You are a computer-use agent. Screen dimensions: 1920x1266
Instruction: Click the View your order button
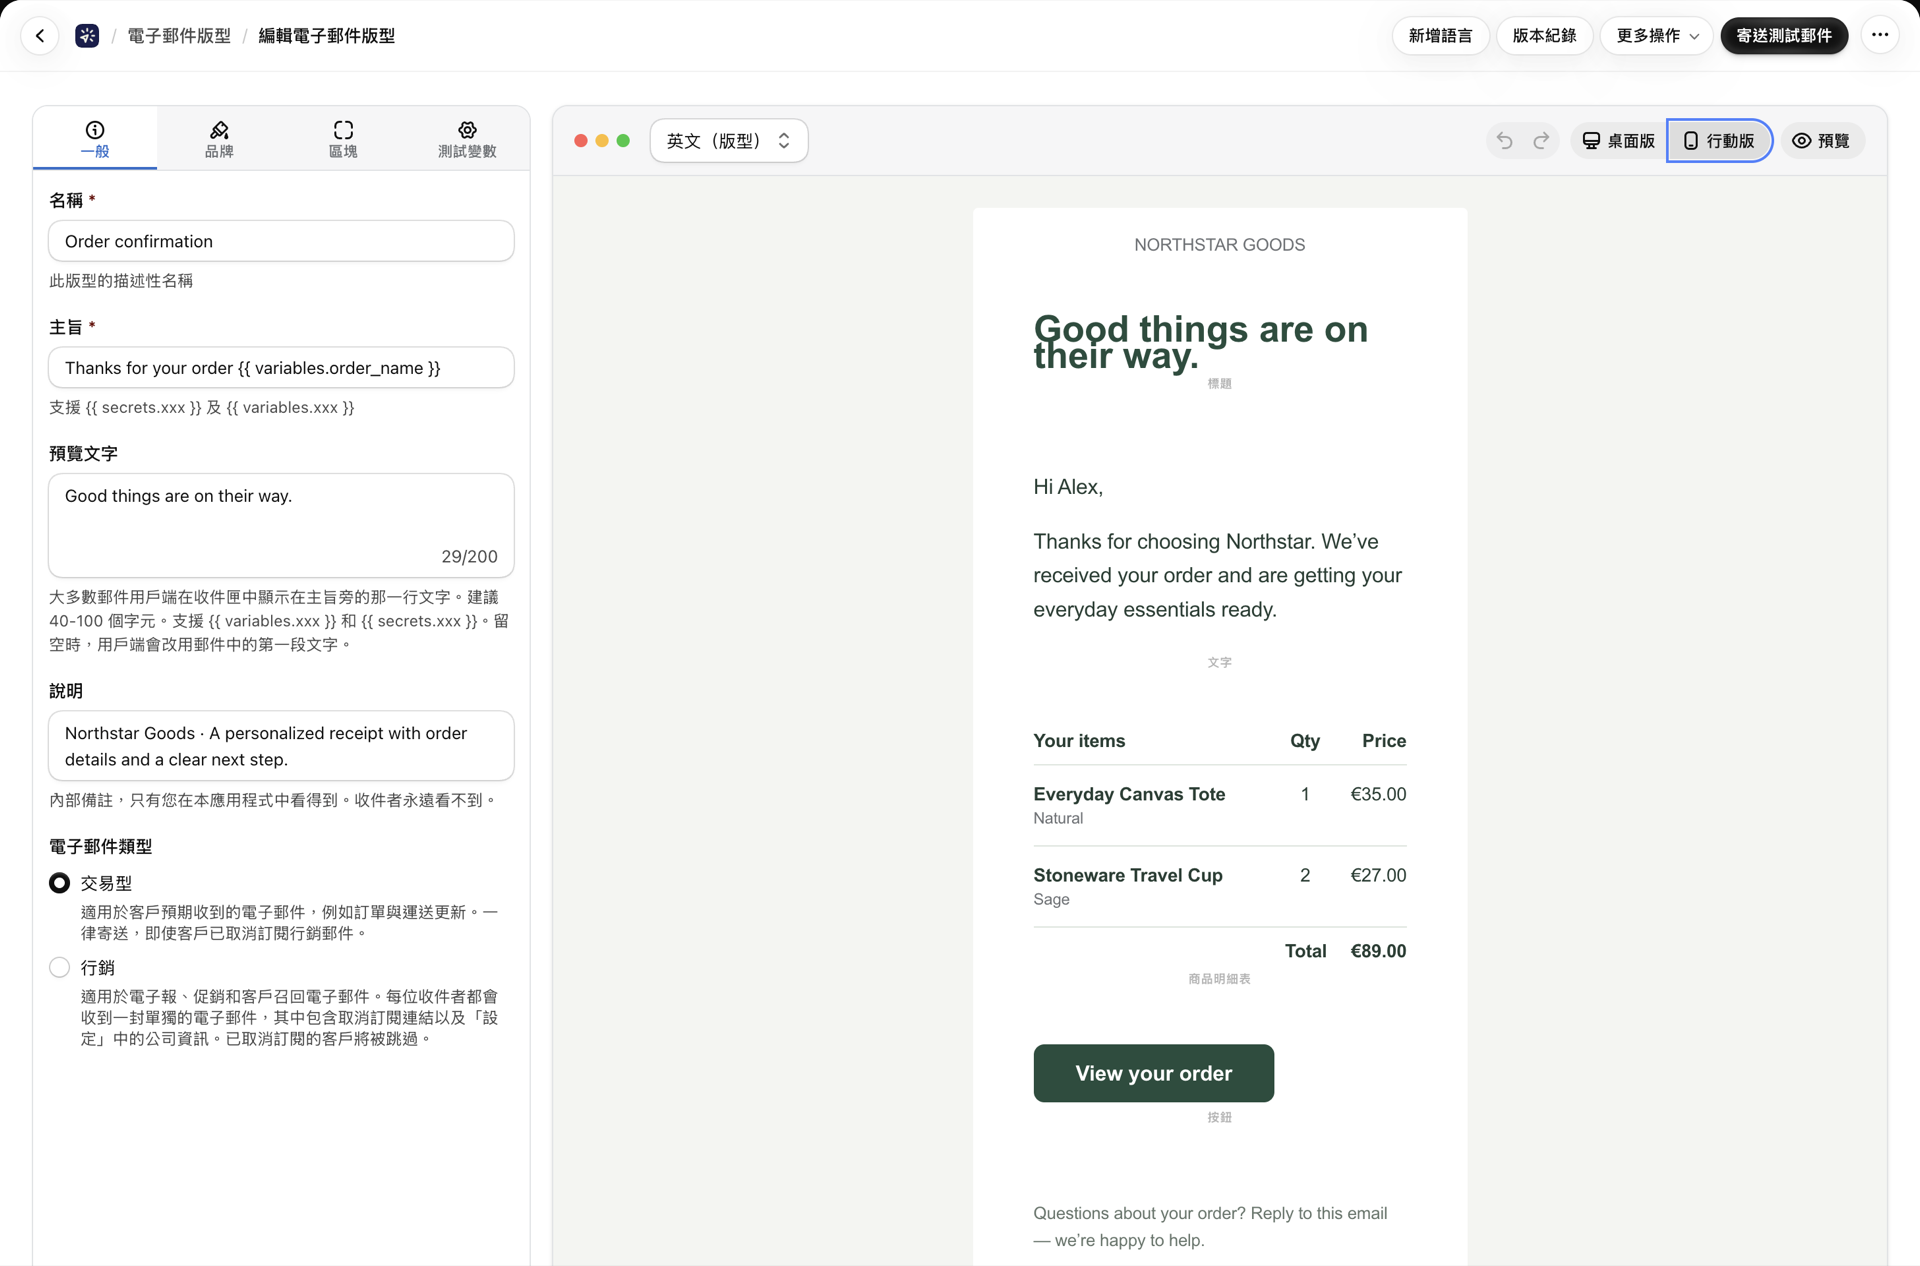pyautogui.click(x=1153, y=1073)
